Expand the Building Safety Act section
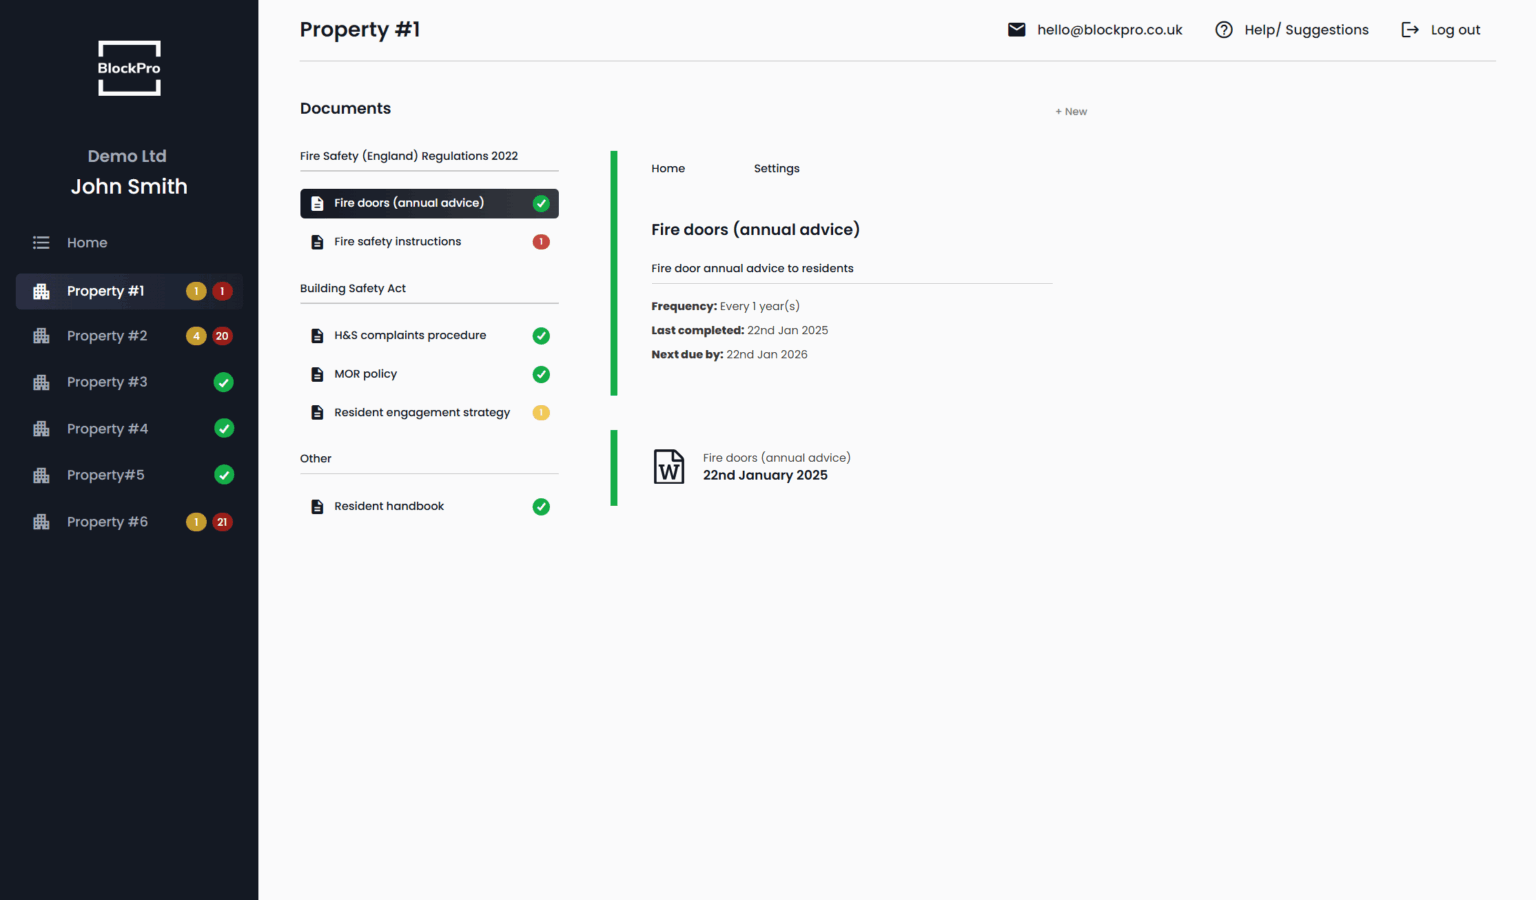 [353, 288]
